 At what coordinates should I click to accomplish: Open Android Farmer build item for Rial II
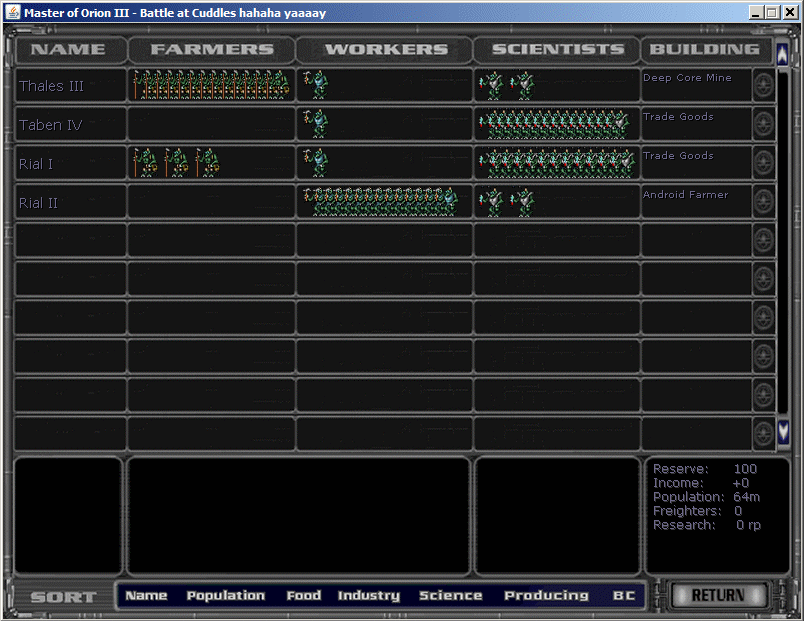[x=686, y=194]
